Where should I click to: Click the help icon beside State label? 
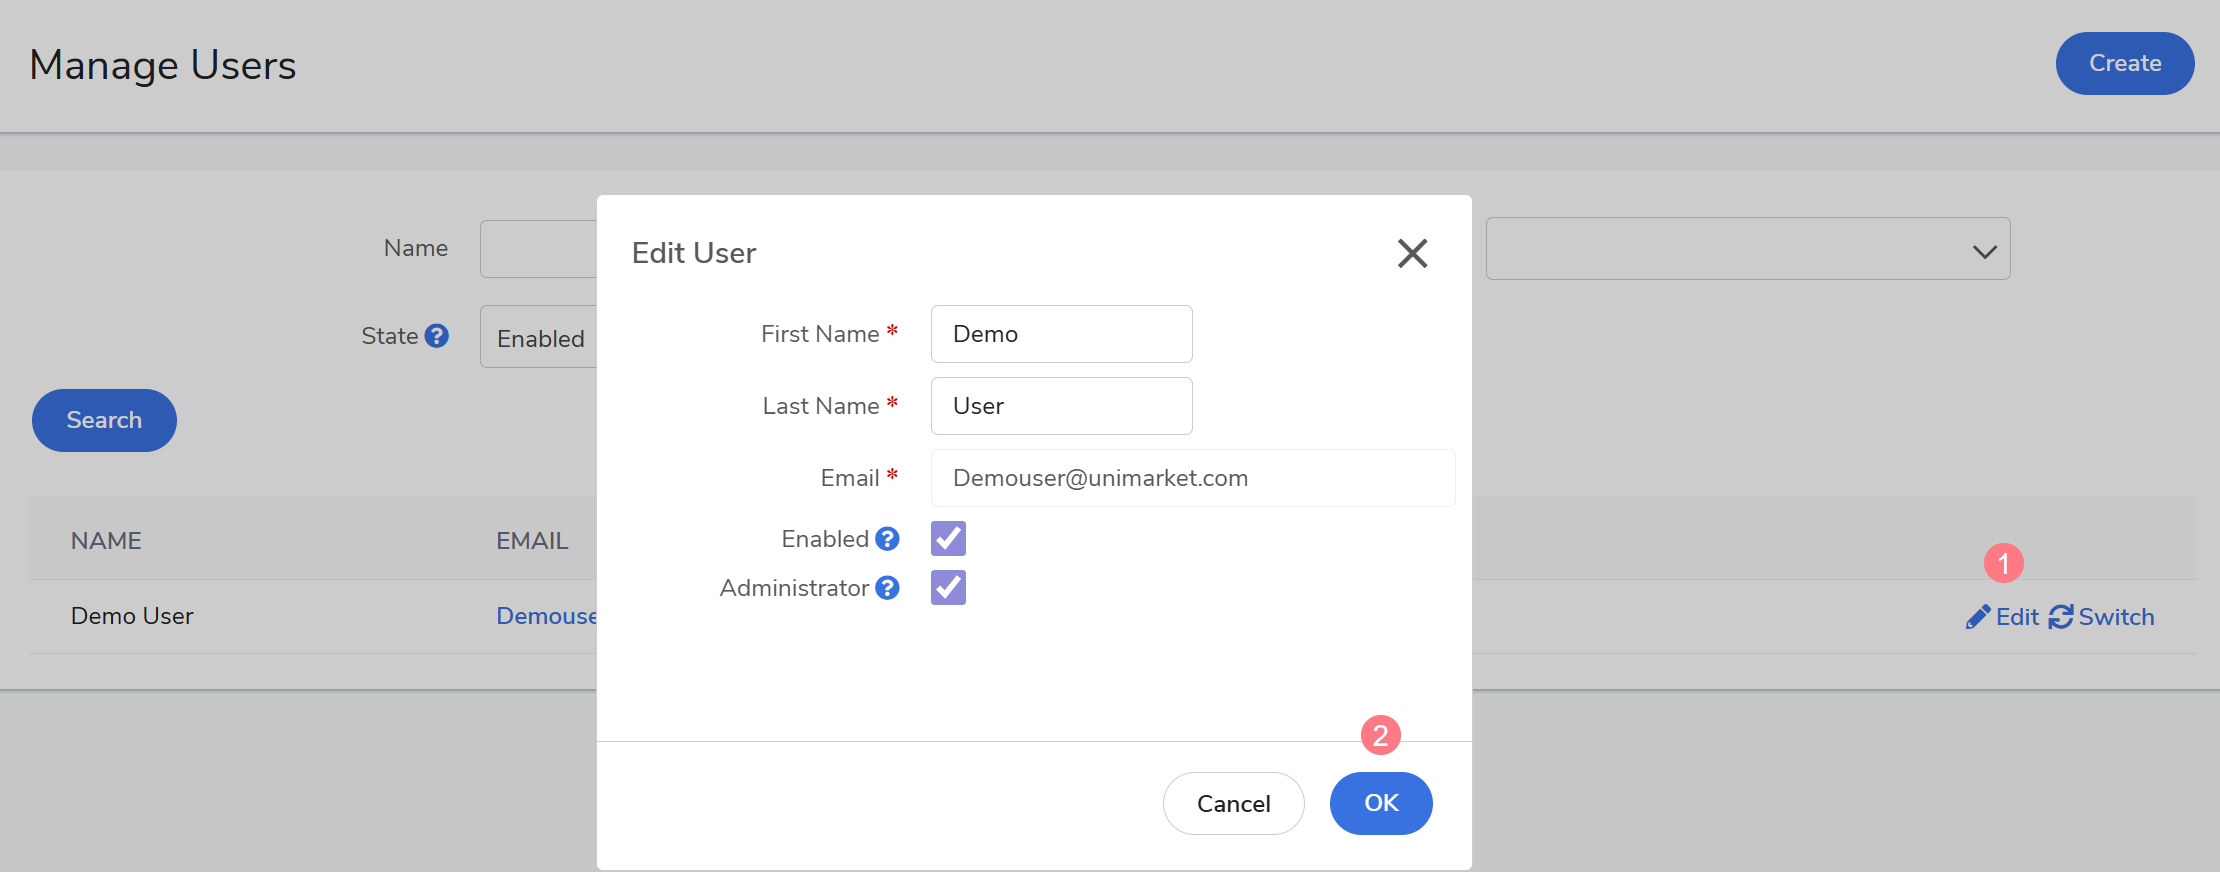436,336
